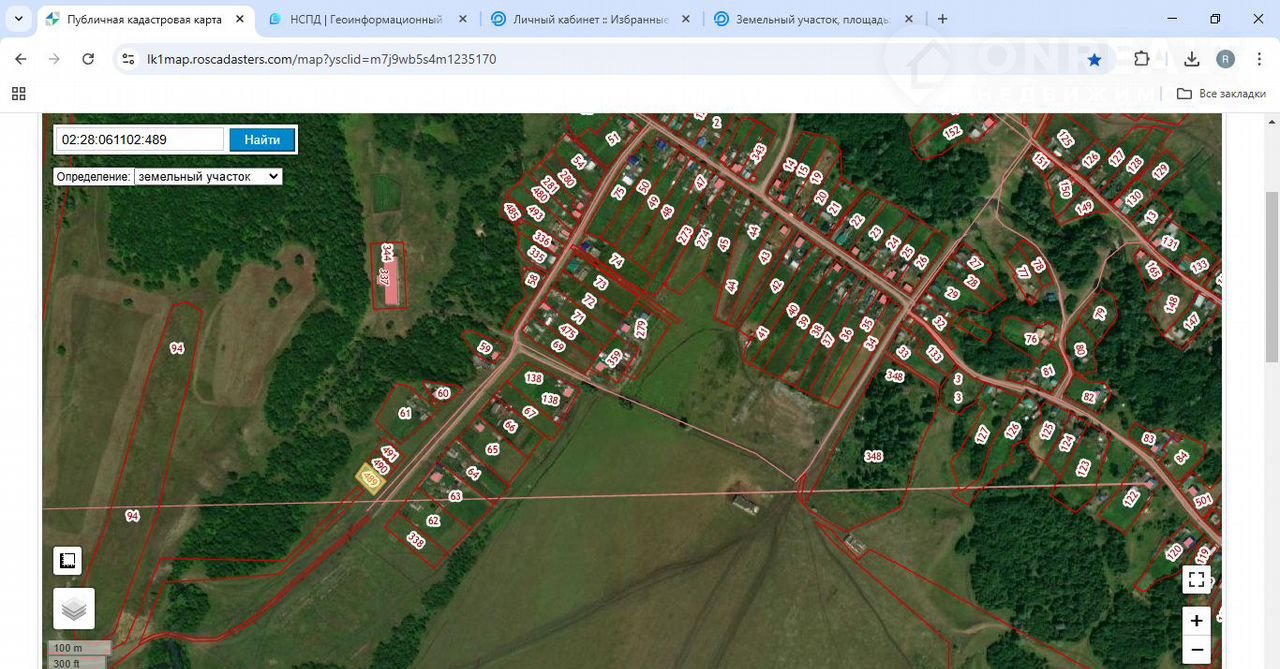Open the tab search chevron dropdown
Viewport: 1280px width, 669px height.
18,19
